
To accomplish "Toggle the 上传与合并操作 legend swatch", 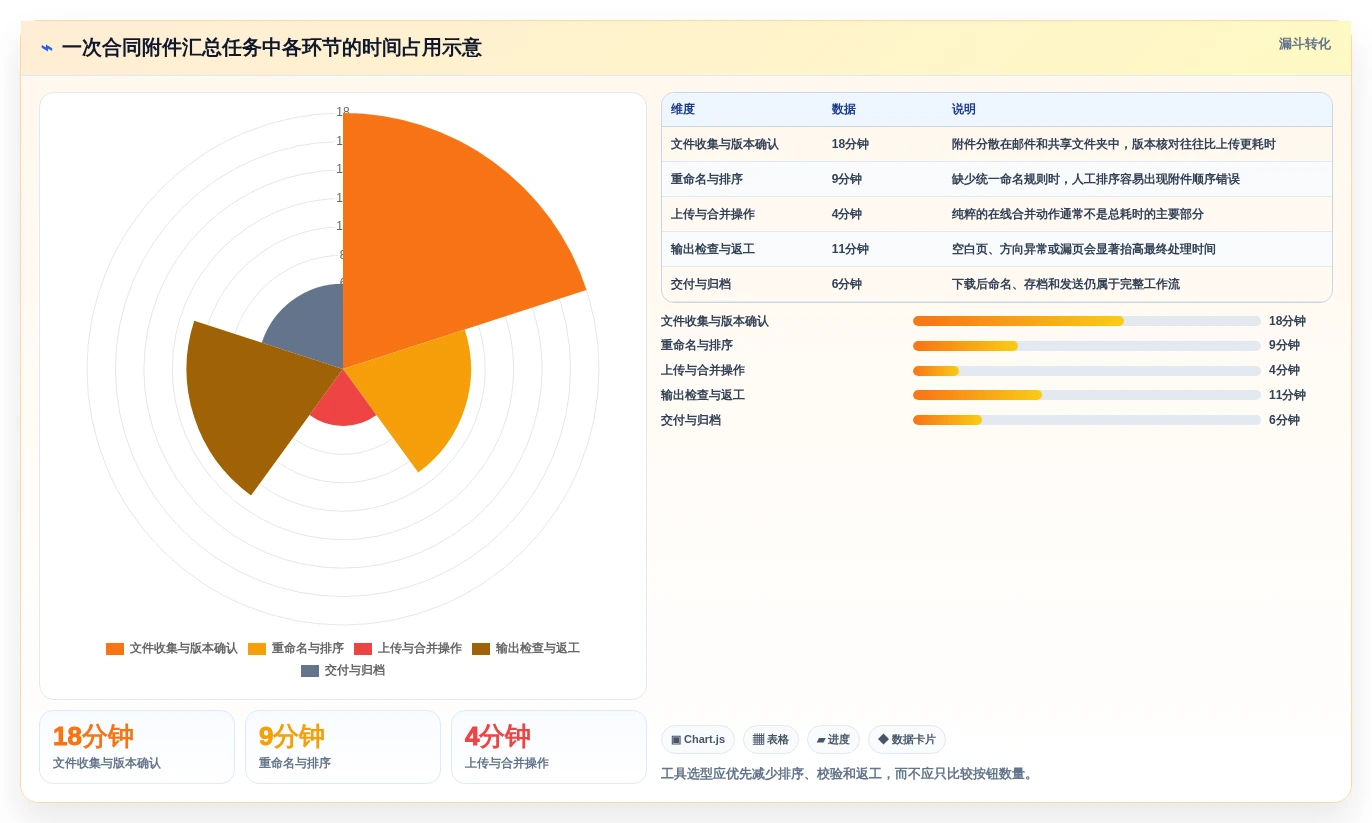I will 363,649.
